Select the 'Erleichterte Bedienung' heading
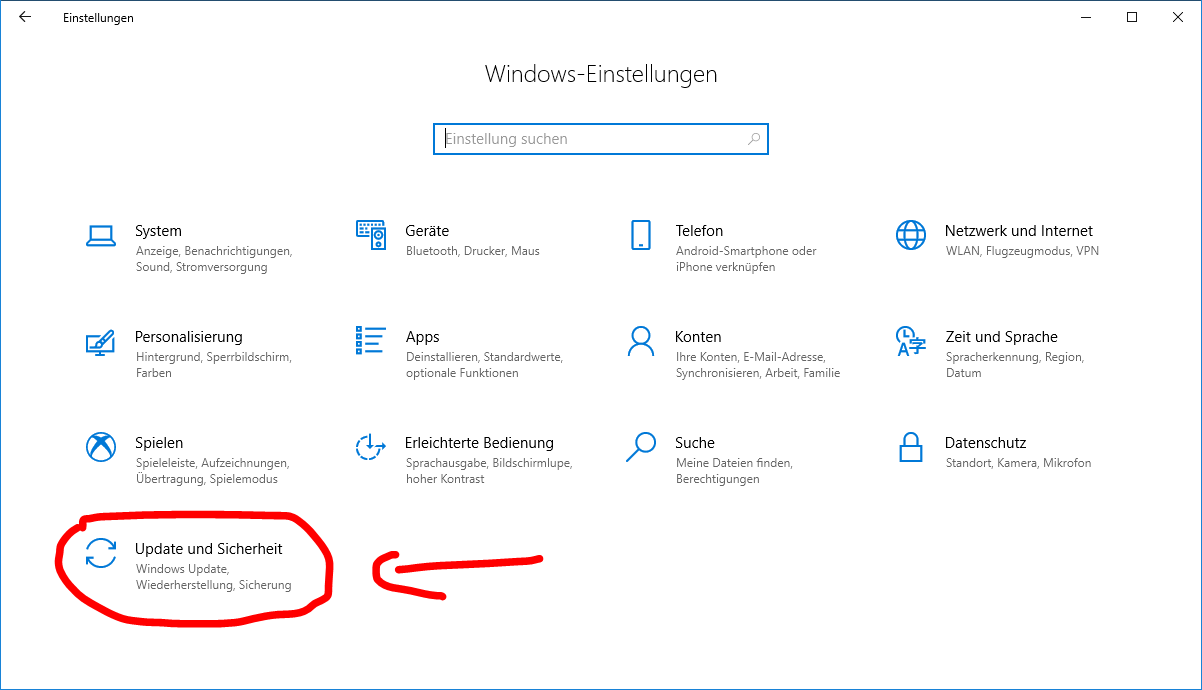 coord(479,443)
